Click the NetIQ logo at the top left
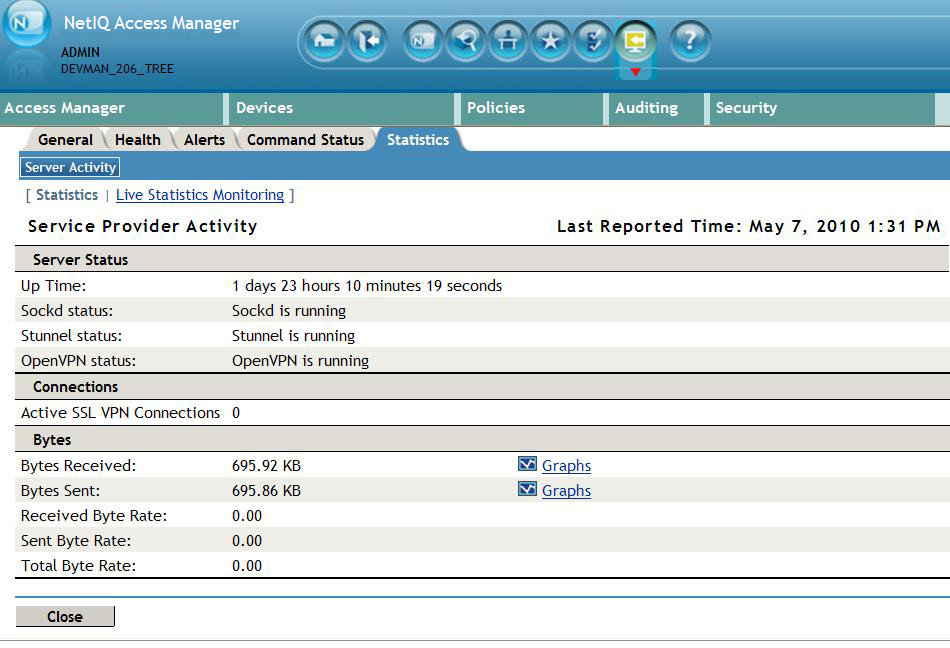Screen dimensions: 950x648 pyautogui.click(x=25, y=24)
